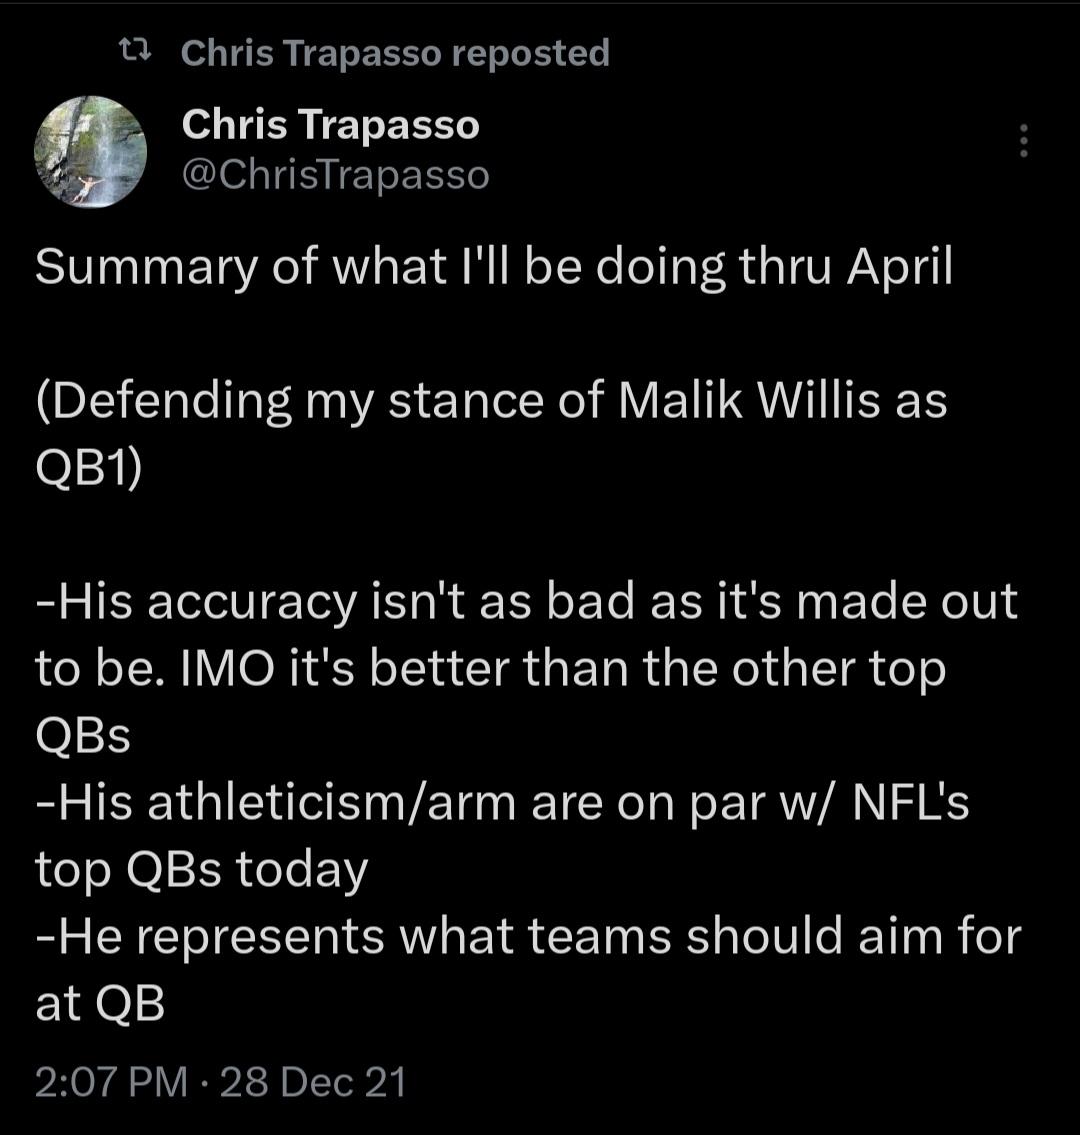Click the "Chris Trapasso reposted" label
1080x1135 pixels.
pyautogui.click(x=395, y=53)
